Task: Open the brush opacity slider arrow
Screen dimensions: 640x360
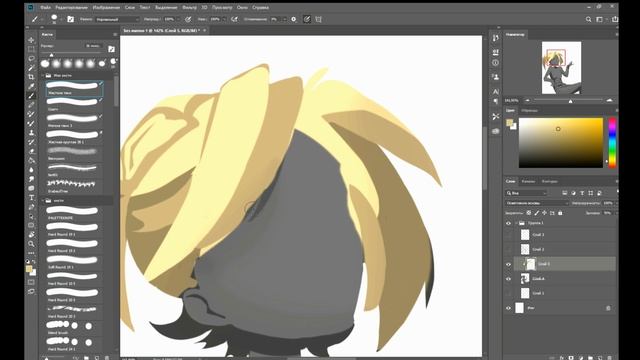Action: (179, 19)
